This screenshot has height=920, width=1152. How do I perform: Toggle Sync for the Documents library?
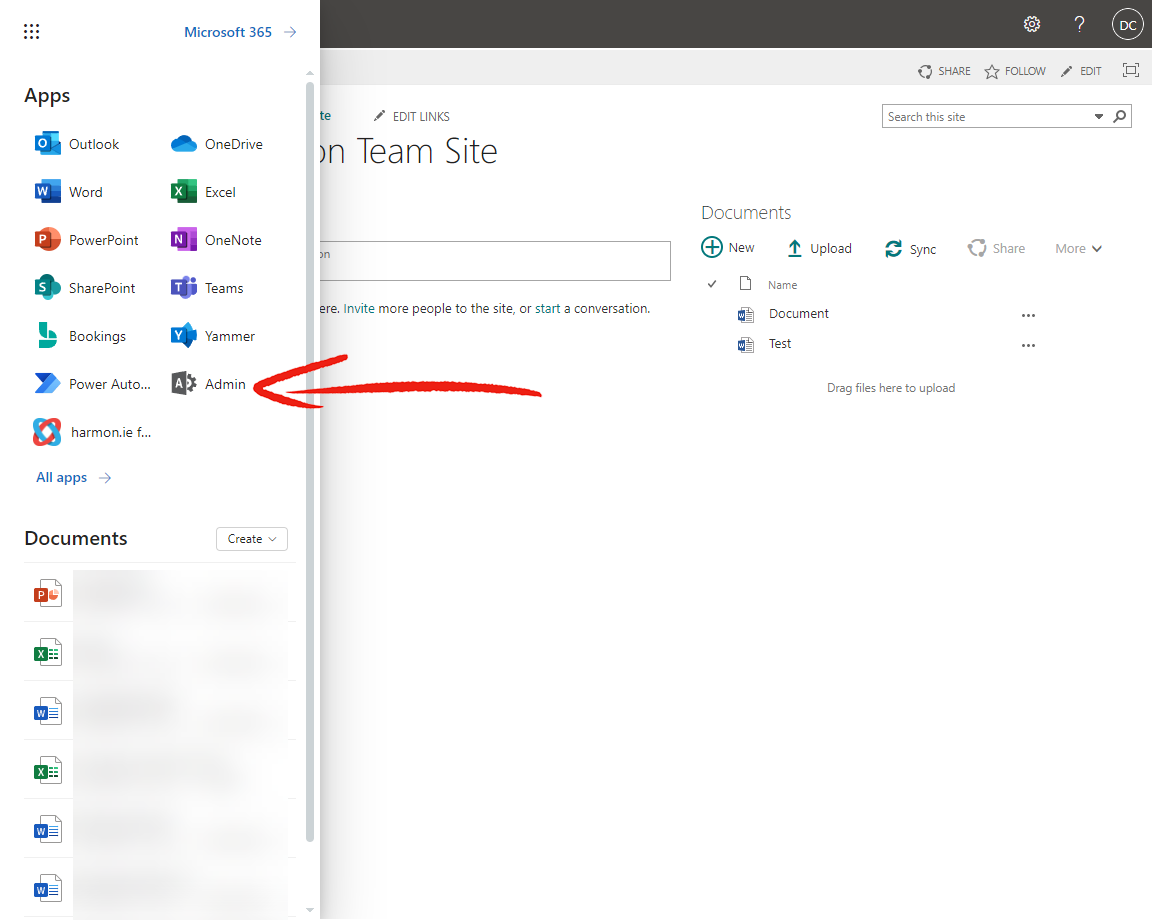[x=910, y=248]
